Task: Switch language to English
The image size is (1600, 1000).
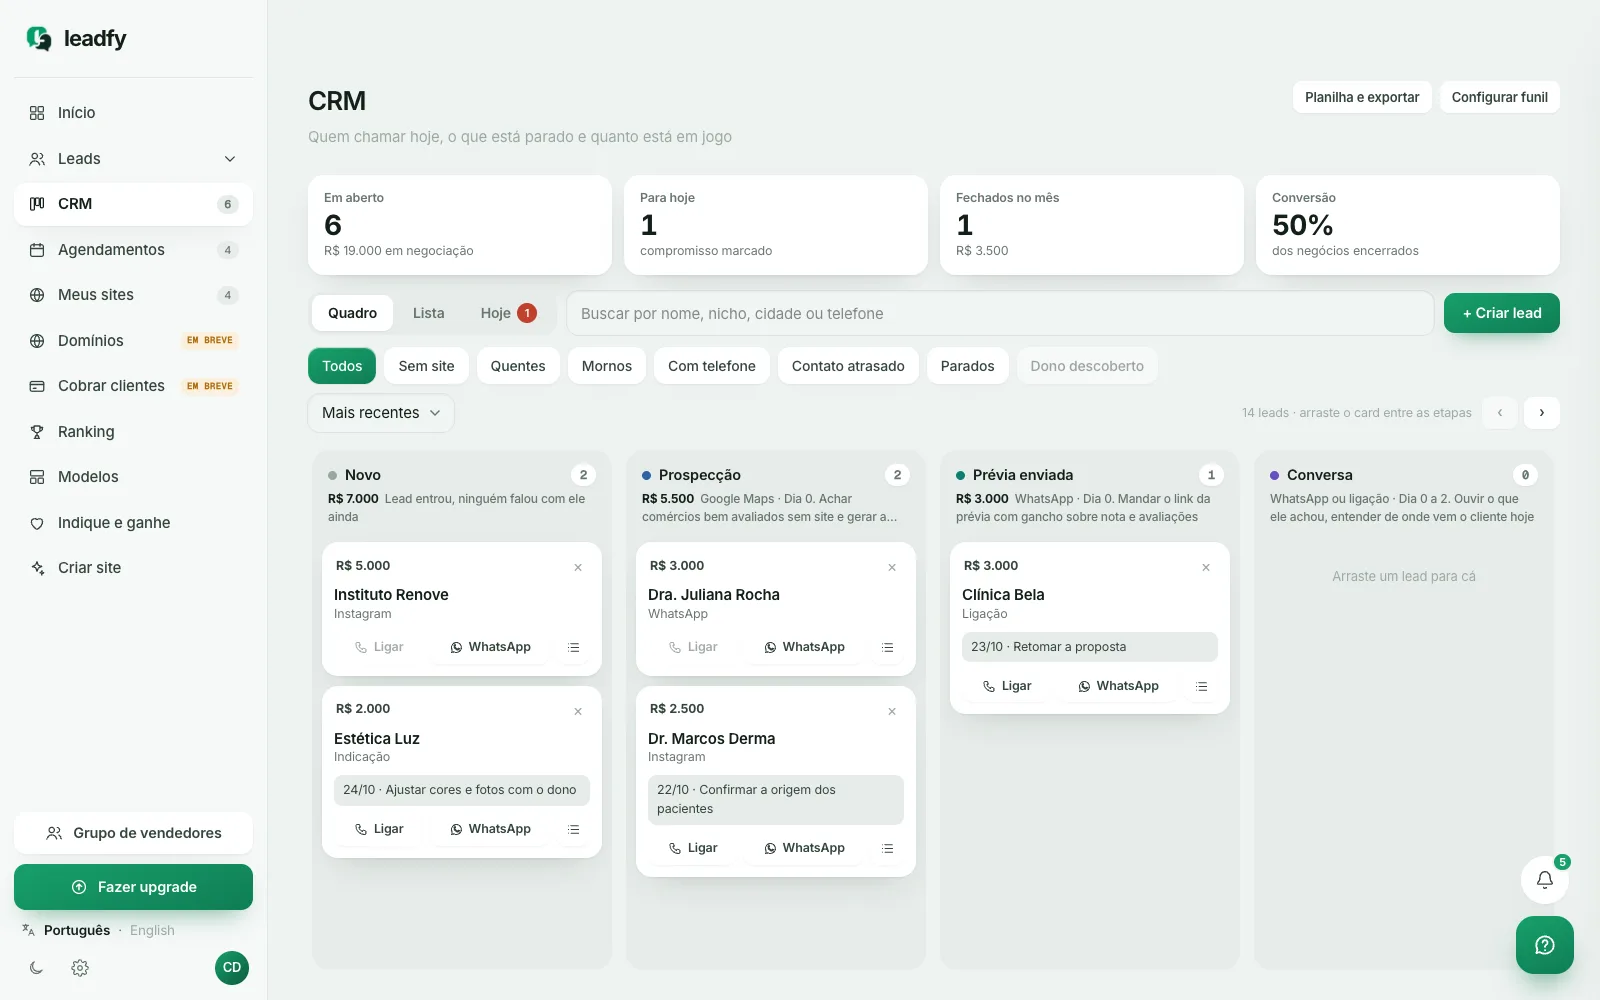Action: point(152,930)
